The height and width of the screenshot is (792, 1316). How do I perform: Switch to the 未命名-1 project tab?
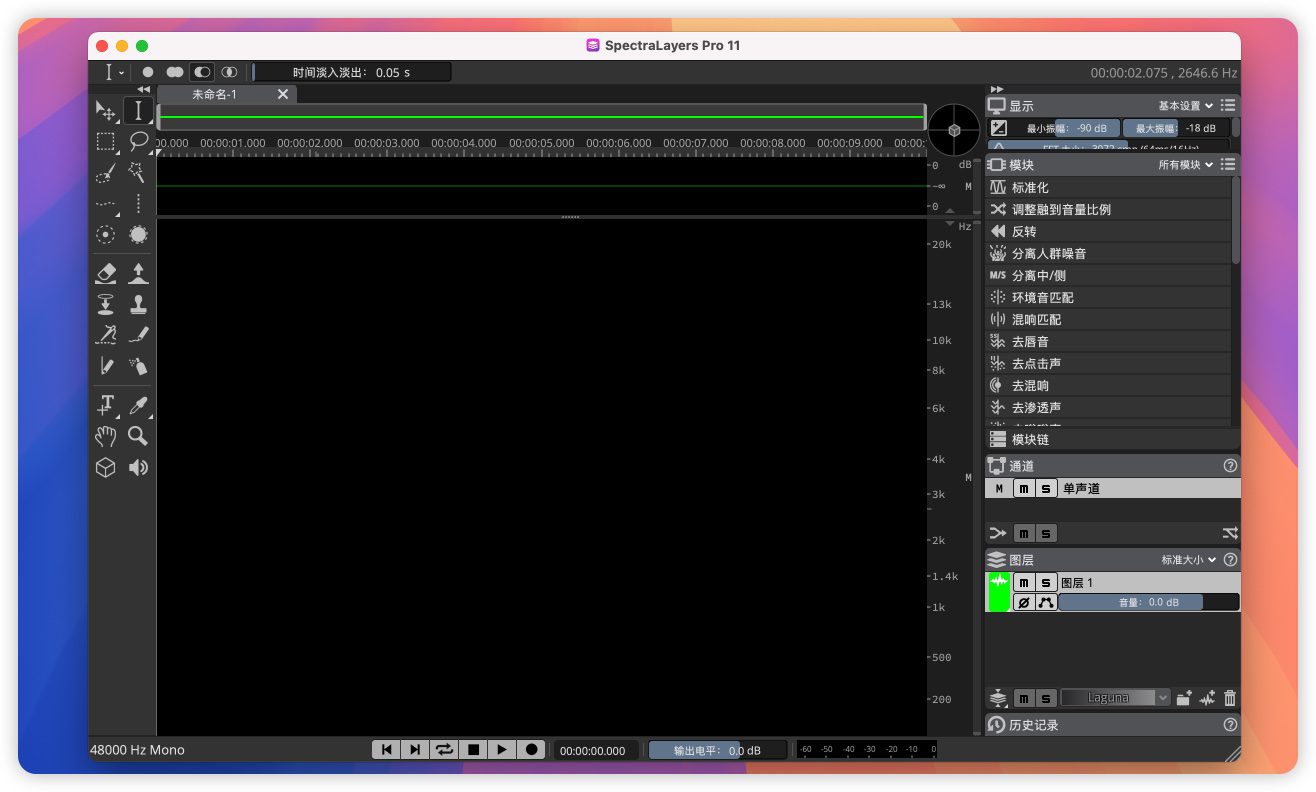click(x=215, y=94)
